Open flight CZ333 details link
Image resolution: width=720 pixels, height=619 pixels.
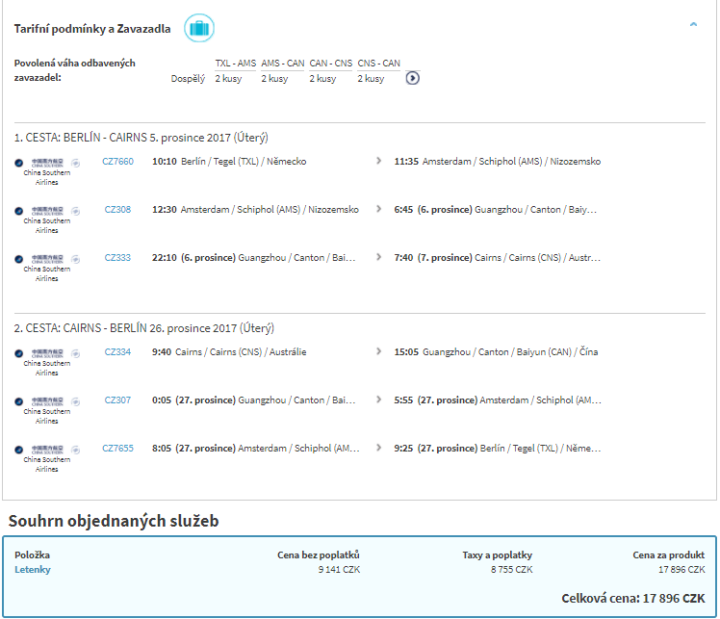pos(117,257)
